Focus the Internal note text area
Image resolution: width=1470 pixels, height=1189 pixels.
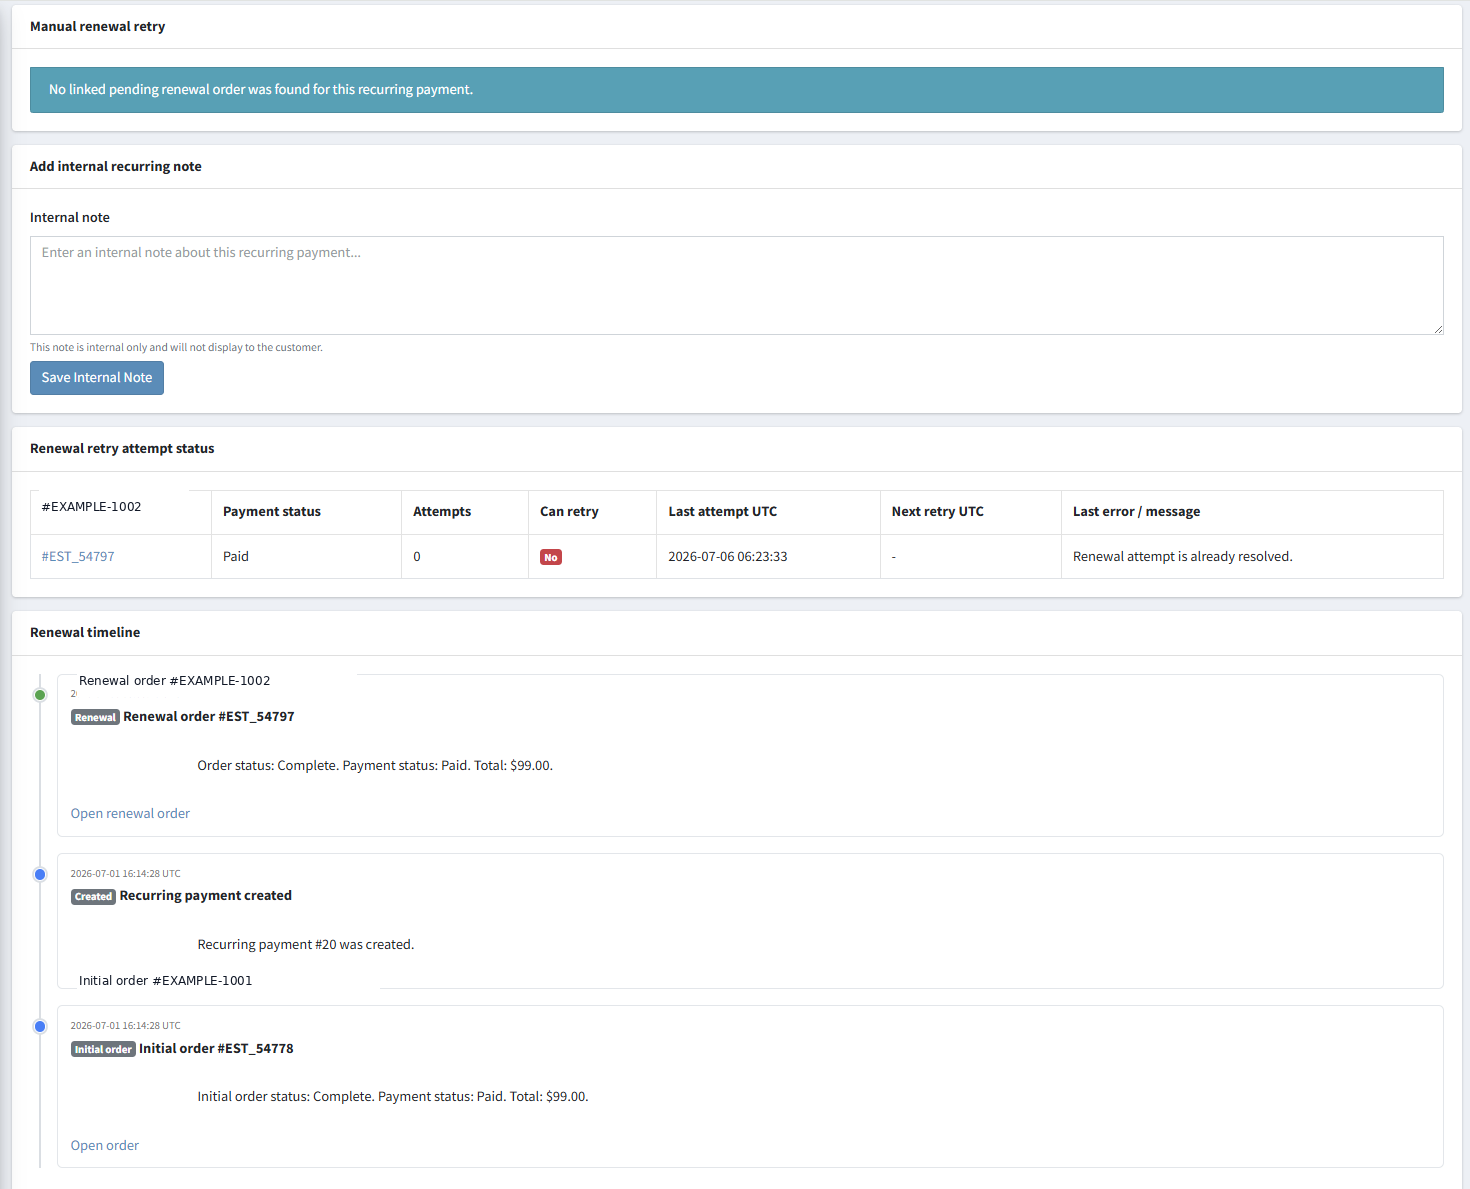[737, 285]
